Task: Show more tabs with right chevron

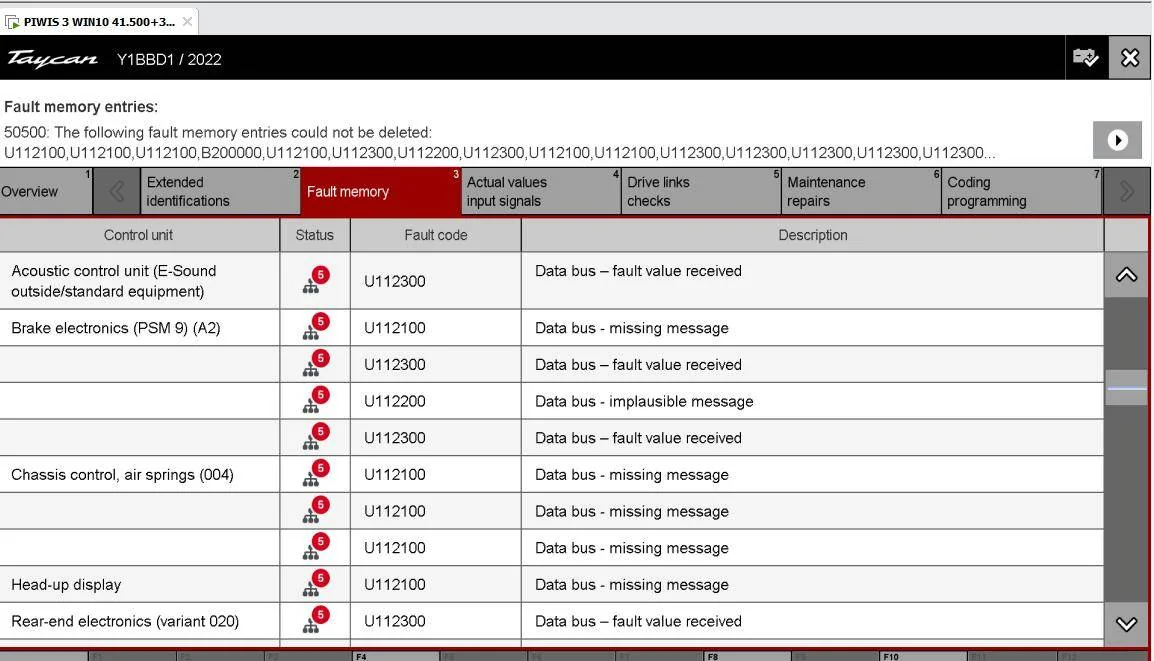Action: [x=1127, y=191]
